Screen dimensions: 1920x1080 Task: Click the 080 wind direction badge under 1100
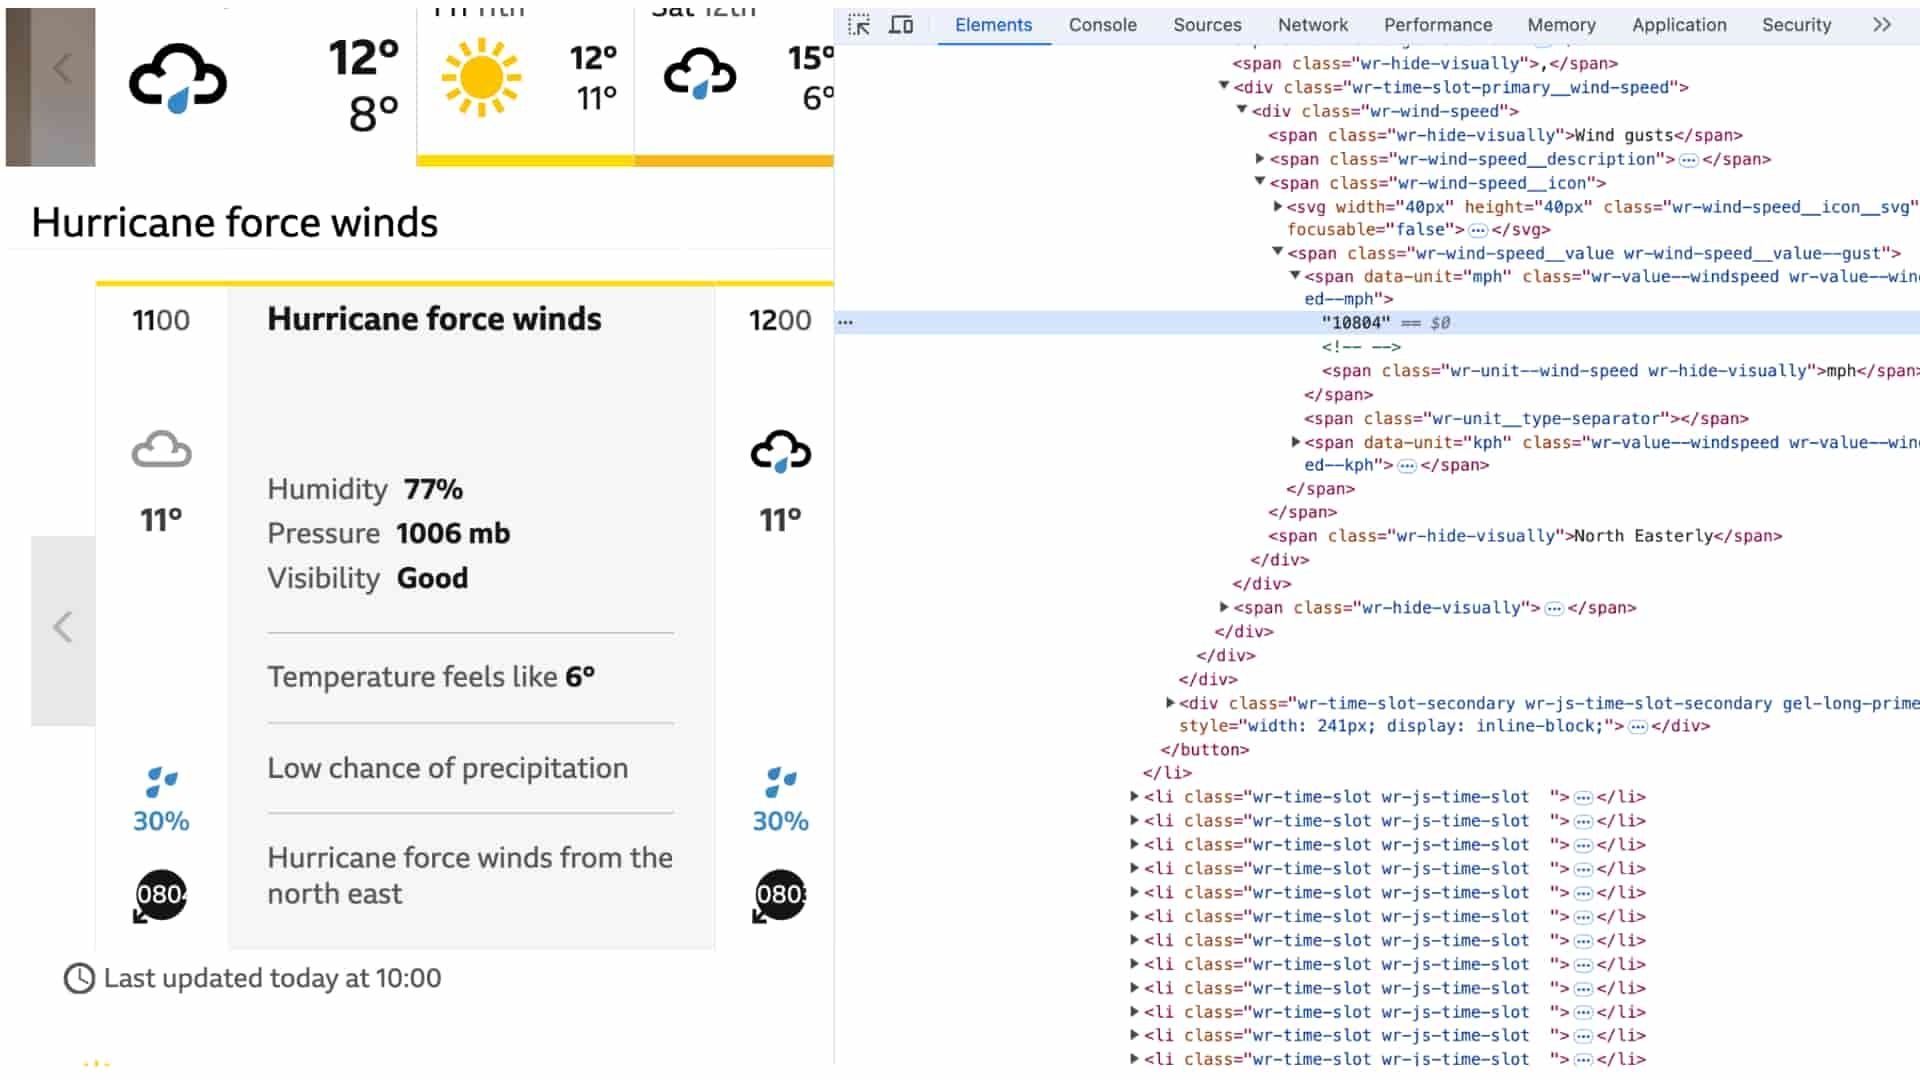click(x=160, y=895)
